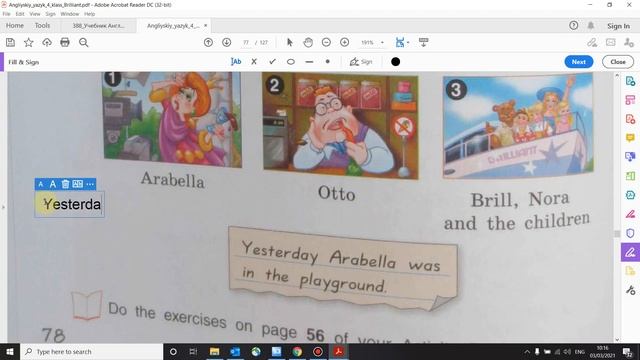This screenshot has height=360, width=640.
Task: Open File Explorer from taskbar
Action: click(x=214, y=351)
